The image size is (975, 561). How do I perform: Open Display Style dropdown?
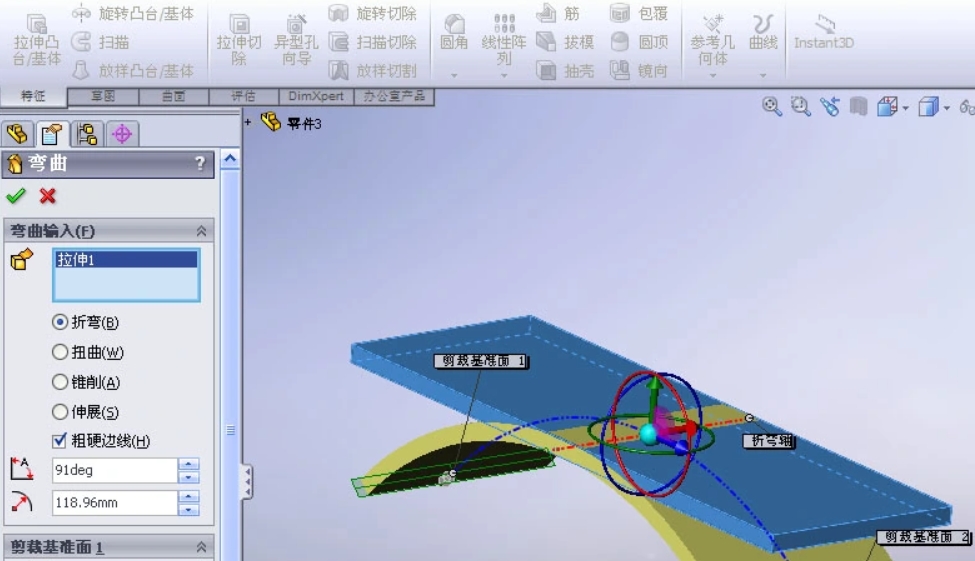pos(946,108)
